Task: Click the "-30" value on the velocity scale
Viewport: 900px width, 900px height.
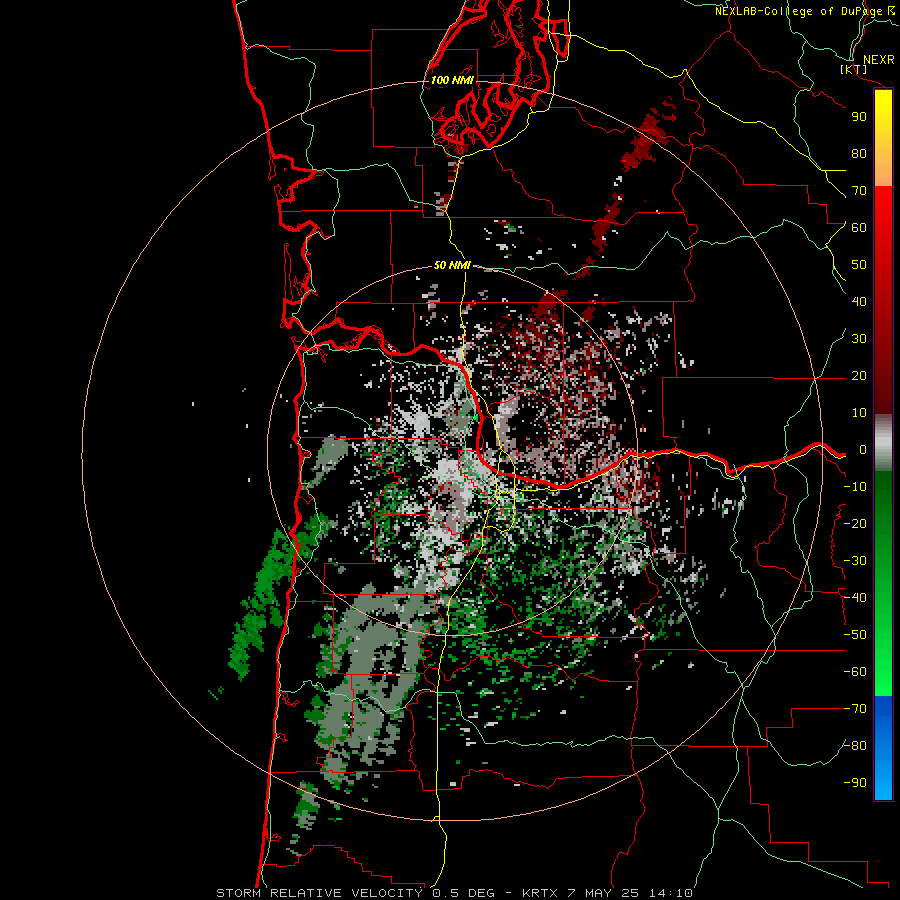Action: point(855,561)
